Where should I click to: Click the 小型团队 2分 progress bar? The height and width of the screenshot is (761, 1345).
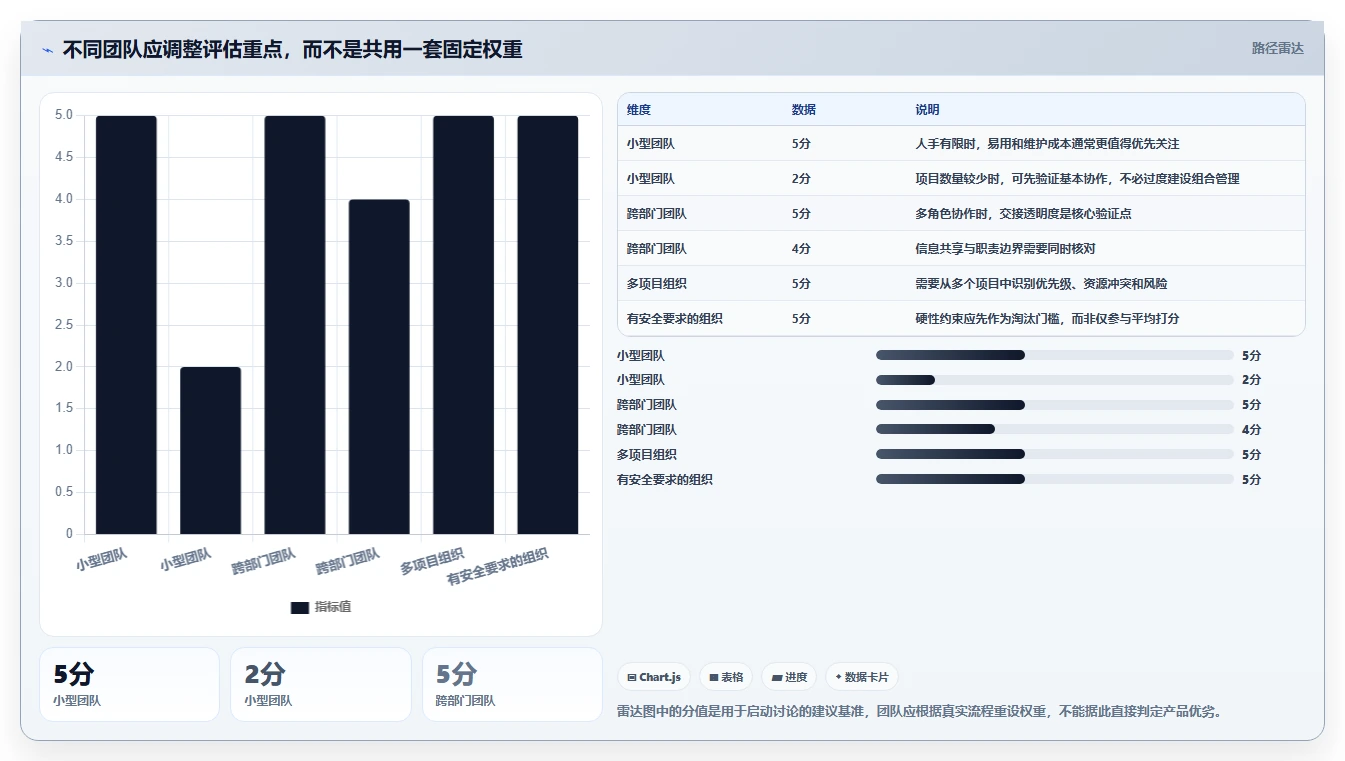pyautogui.click(x=1055, y=380)
